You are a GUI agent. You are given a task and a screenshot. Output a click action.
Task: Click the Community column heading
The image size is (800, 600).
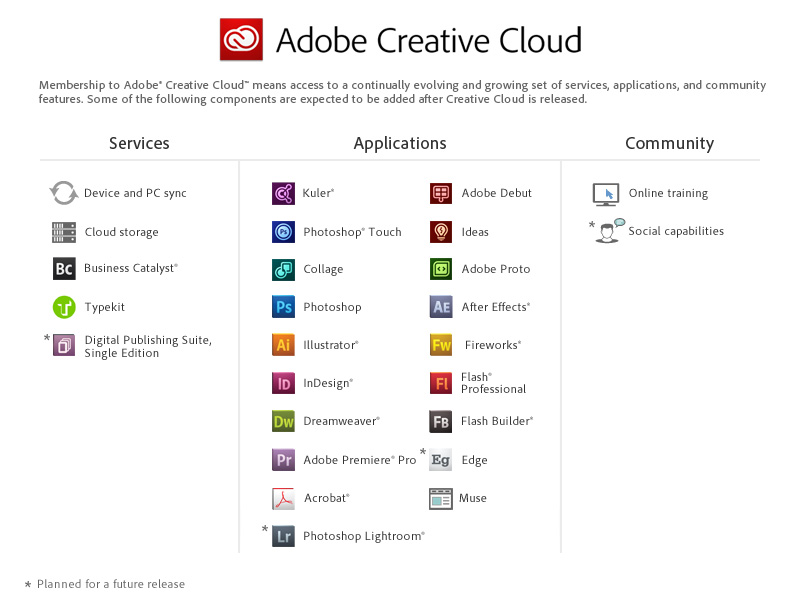click(669, 143)
